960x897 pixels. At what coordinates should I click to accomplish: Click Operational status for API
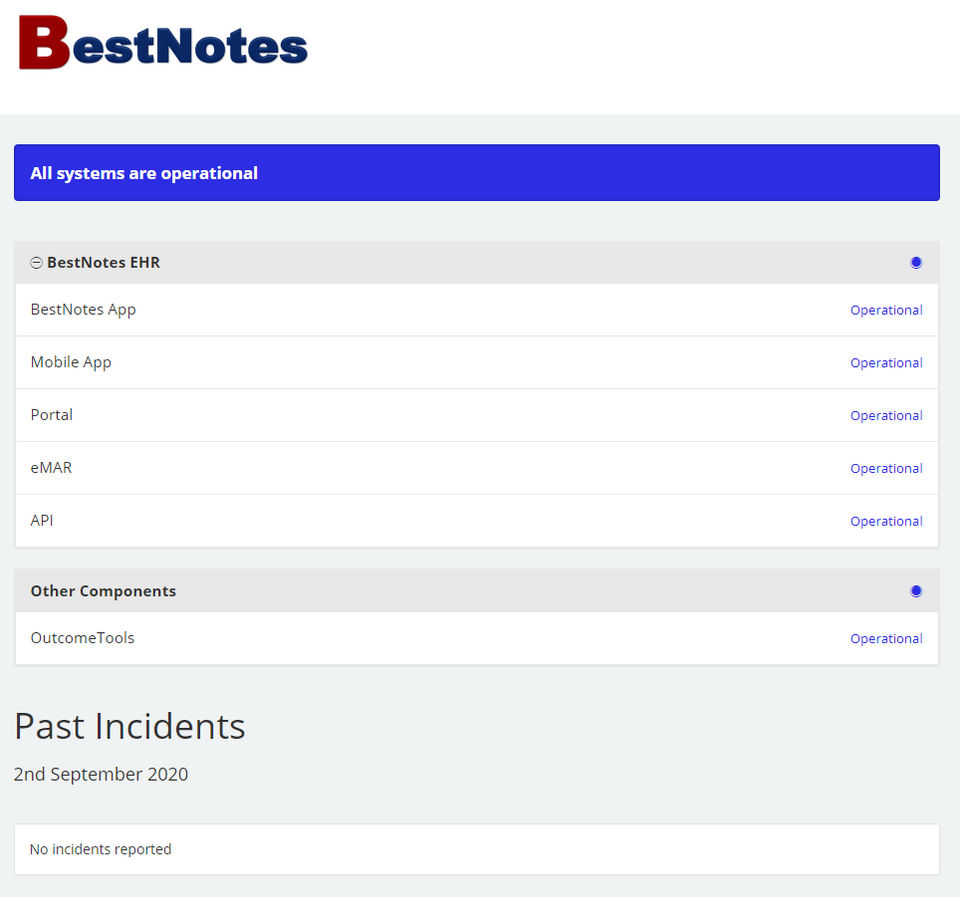[886, 521]
